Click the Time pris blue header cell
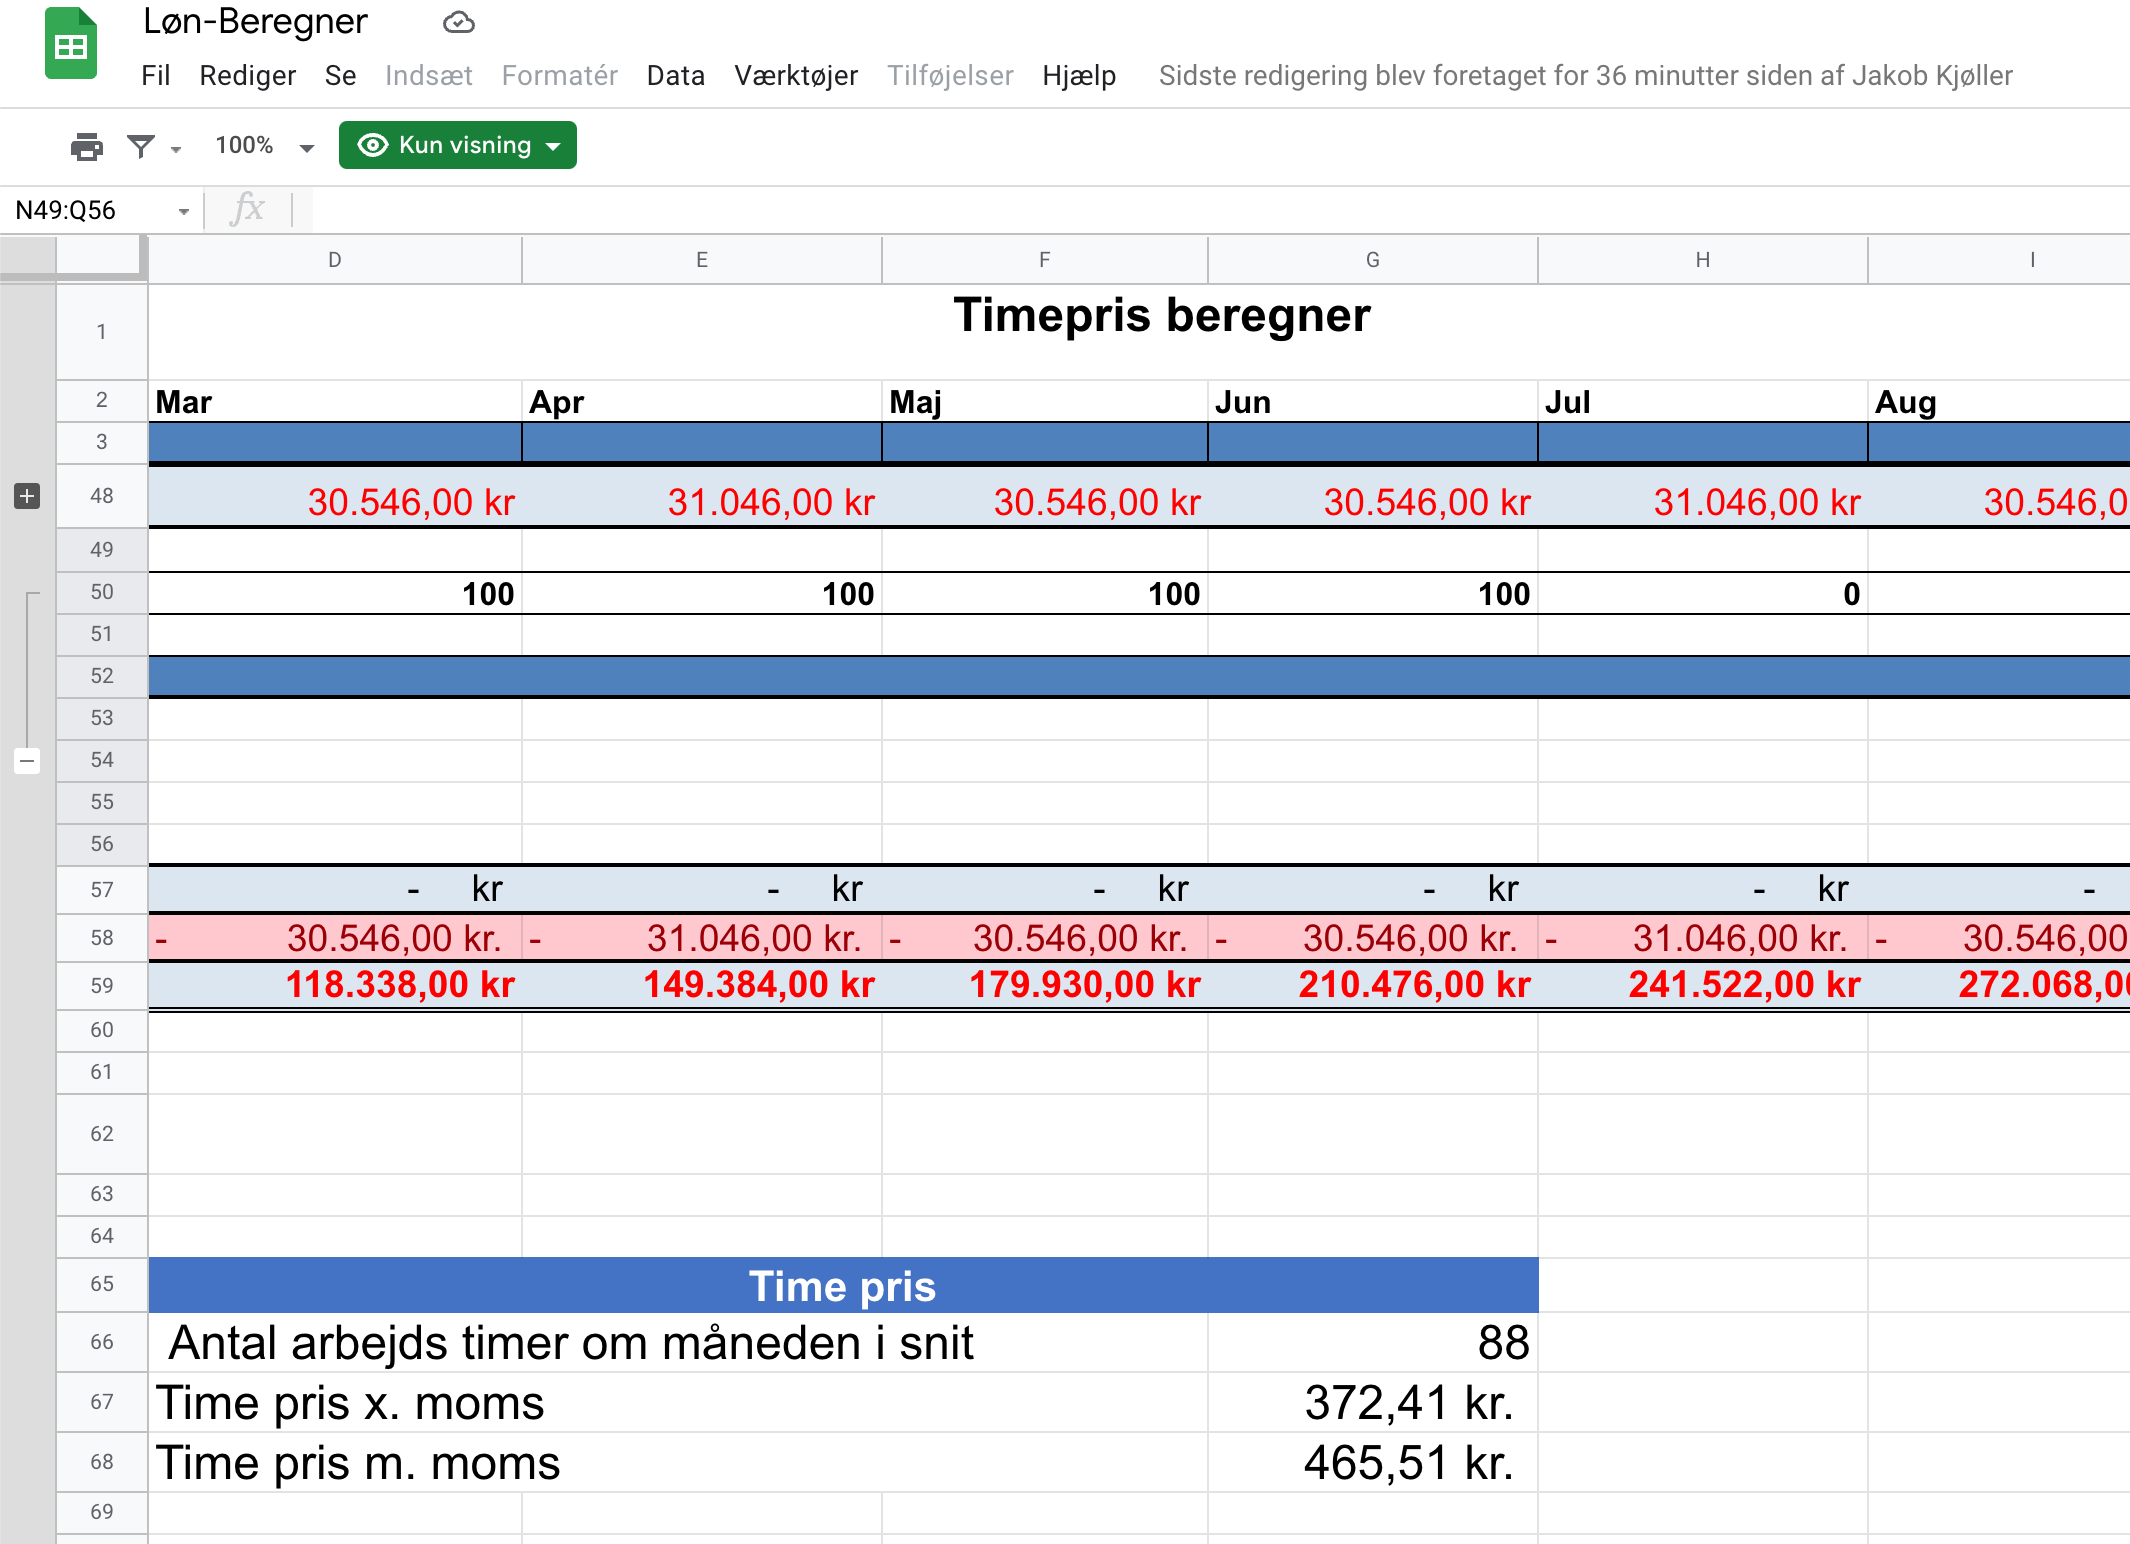Viewport: 2130px width, 1544px height. (x=843, y=1286)
